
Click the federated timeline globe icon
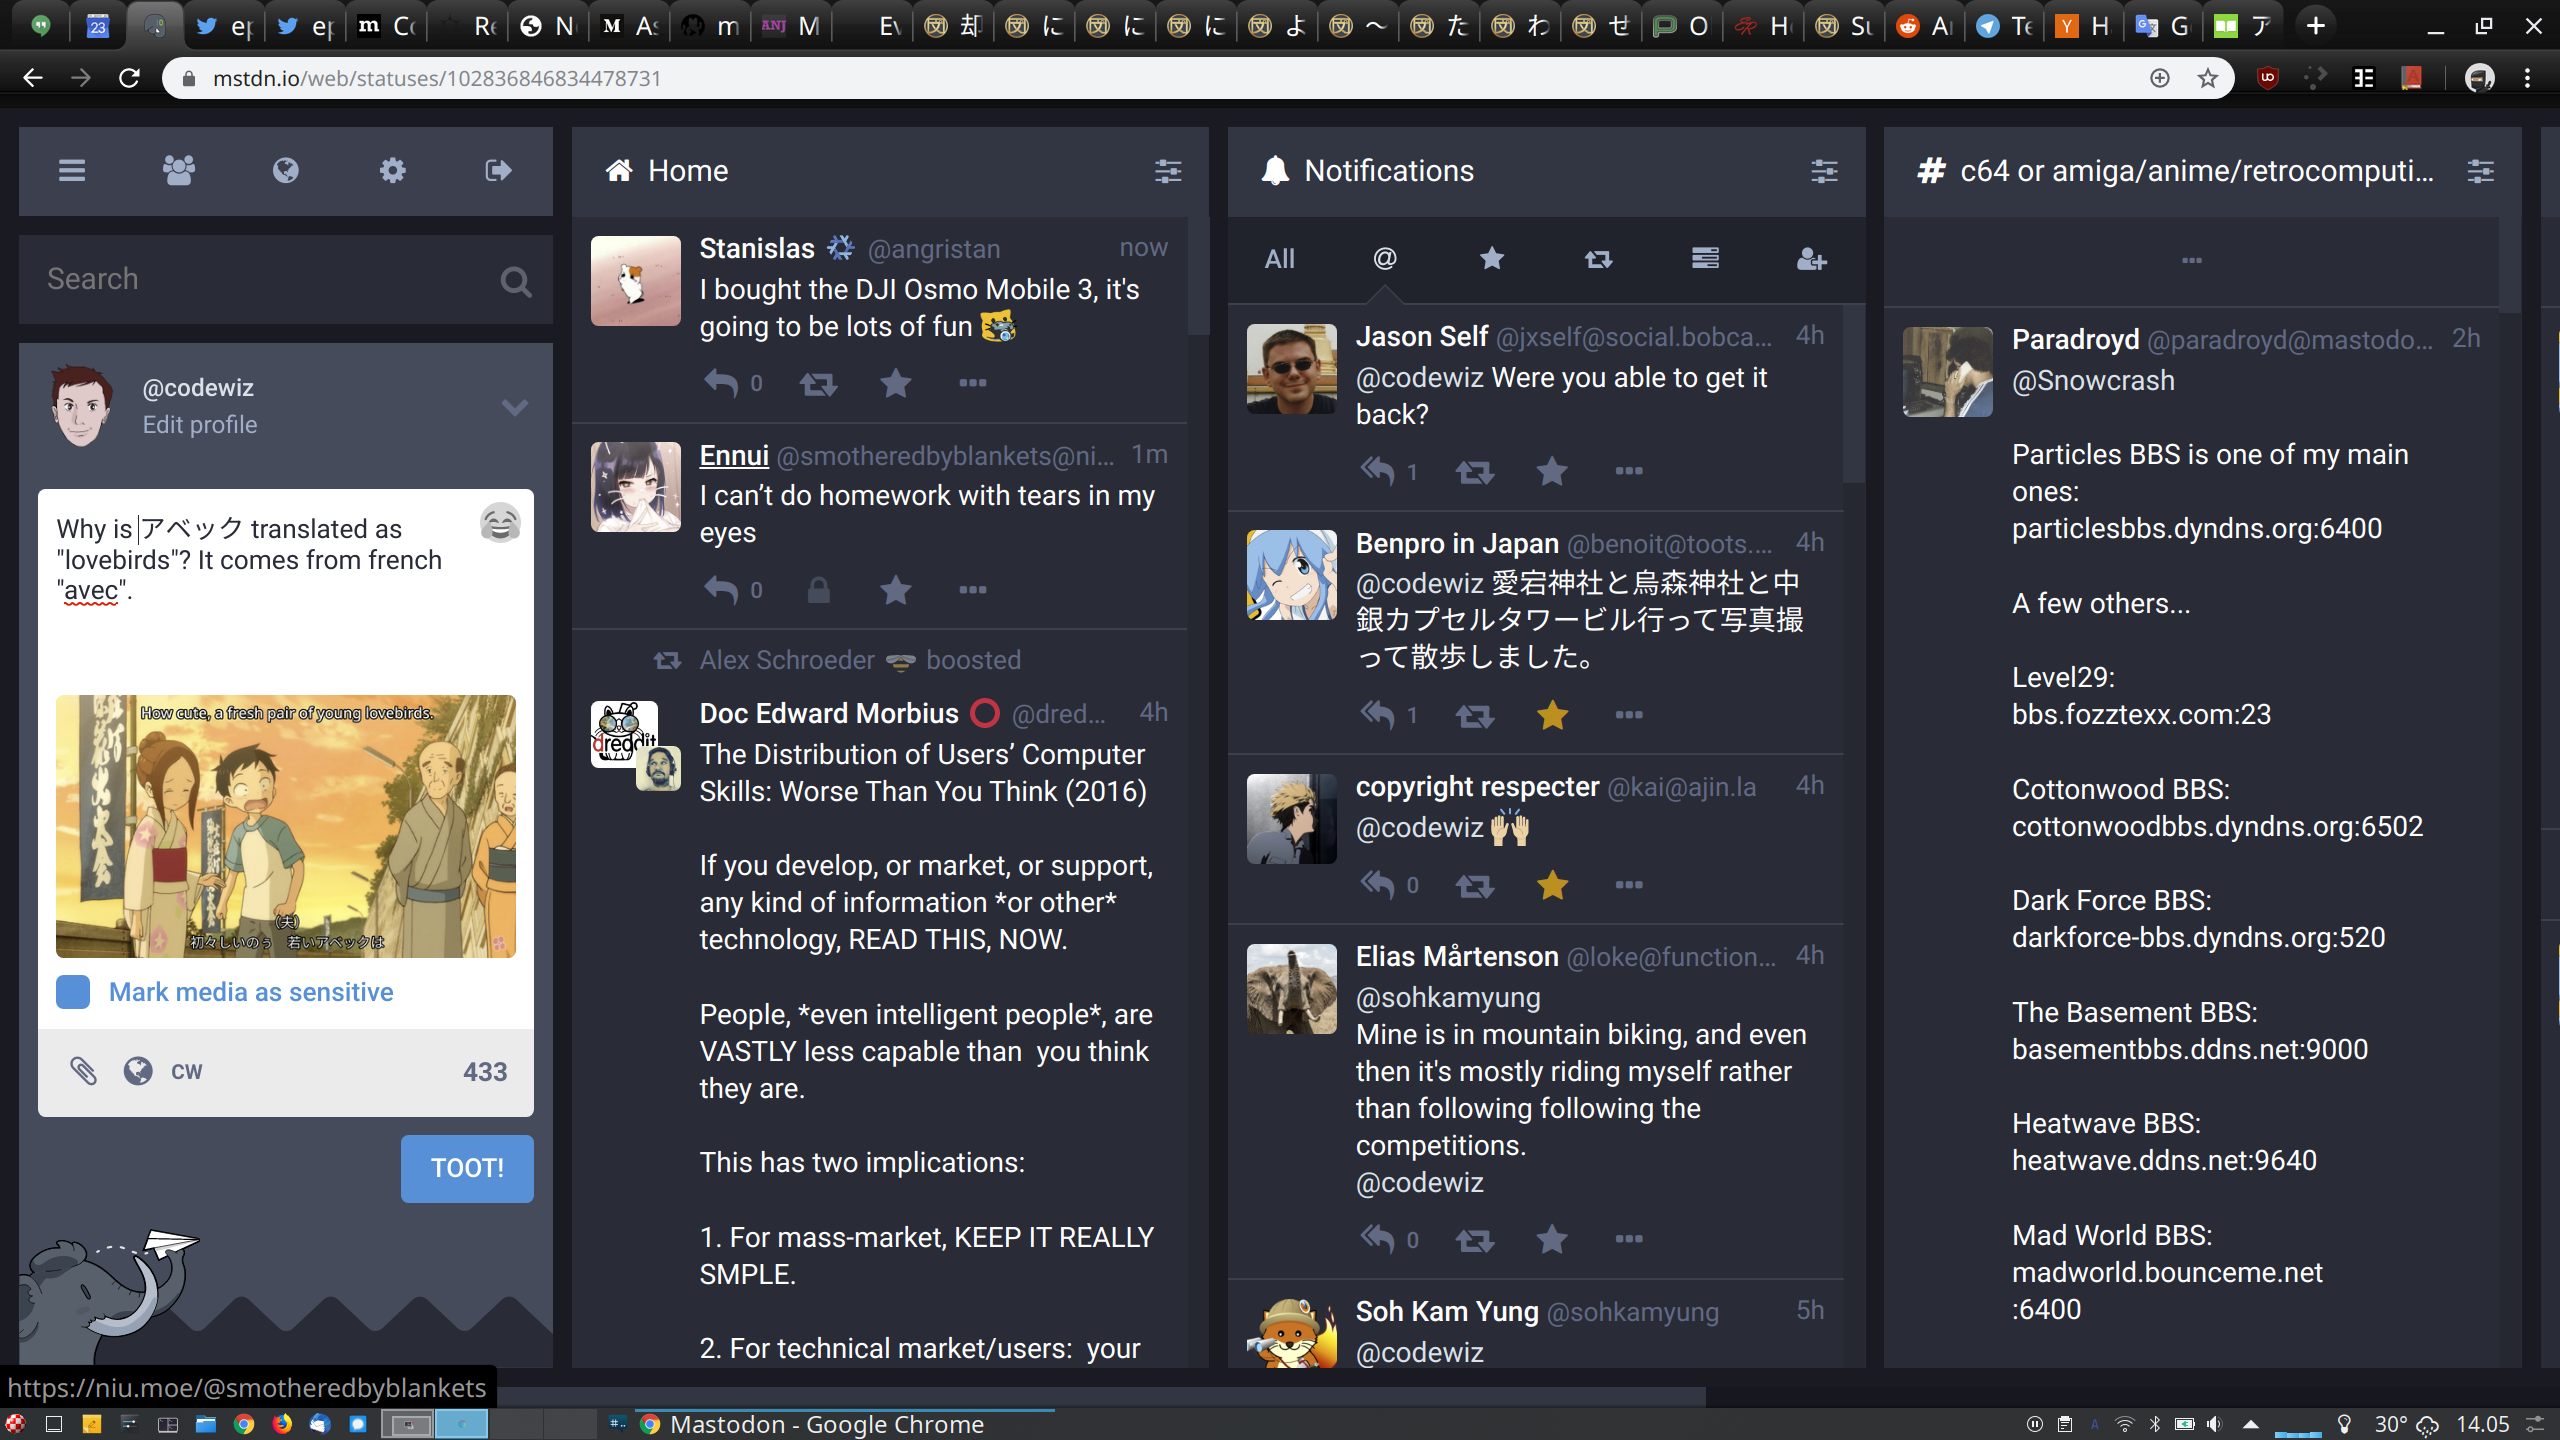(x=285, y=171)
